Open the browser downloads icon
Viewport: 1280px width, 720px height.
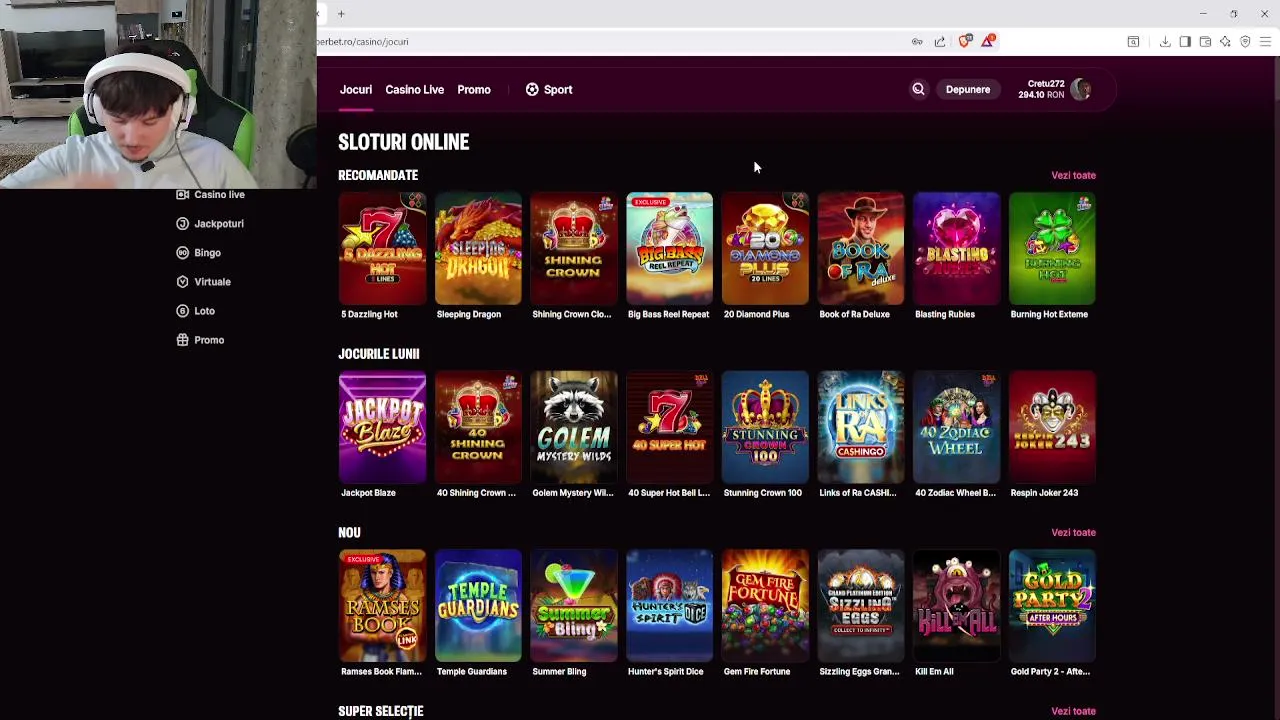(1165, 42)
